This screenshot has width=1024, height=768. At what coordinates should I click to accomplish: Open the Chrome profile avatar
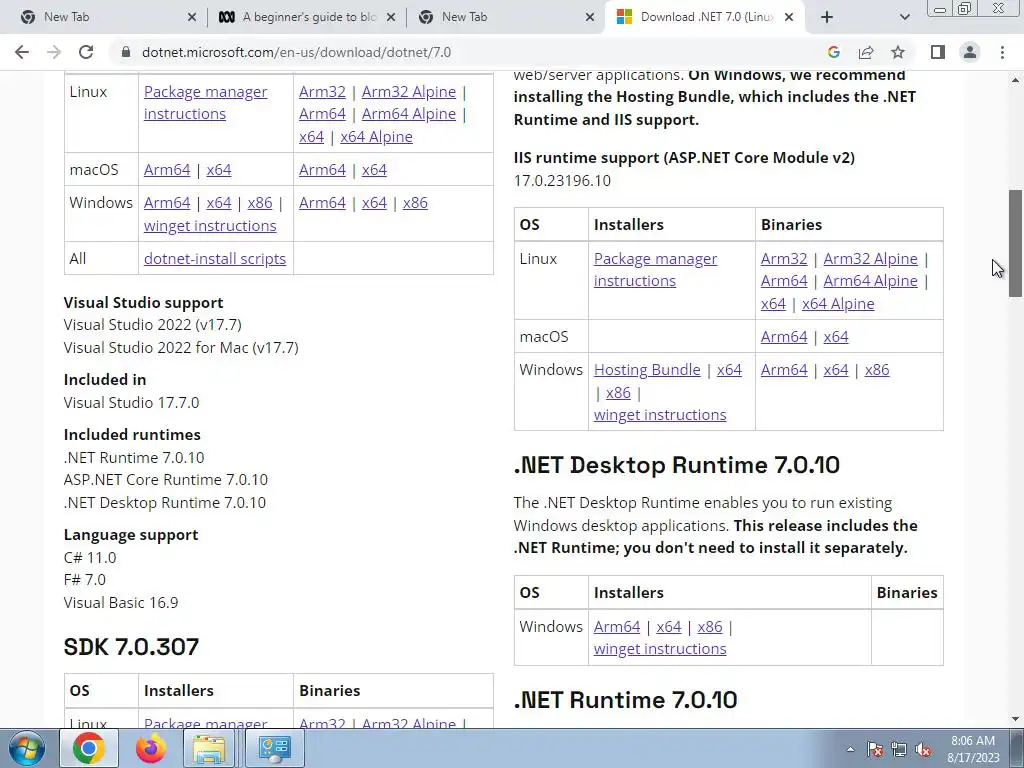(x=970, y=52)
